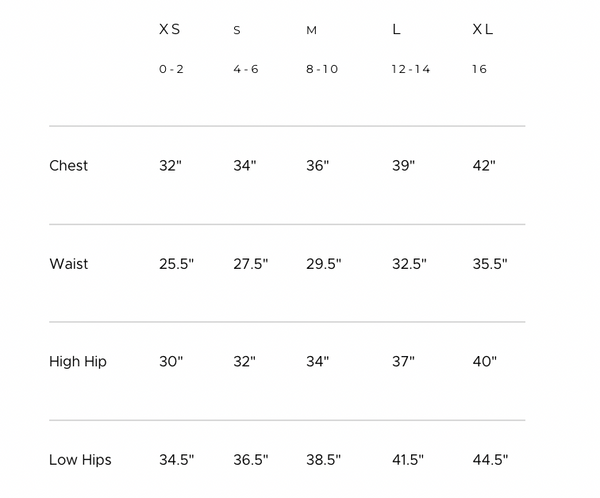Image resolution: width=600 pixels, height=498 pixels.
Task: Select the M size column header
Action: [311, 30]
